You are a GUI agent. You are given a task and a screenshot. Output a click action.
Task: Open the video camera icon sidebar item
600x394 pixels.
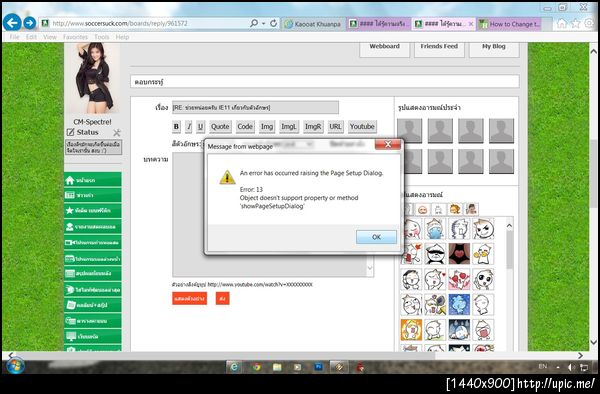click(x=93, y=243)
